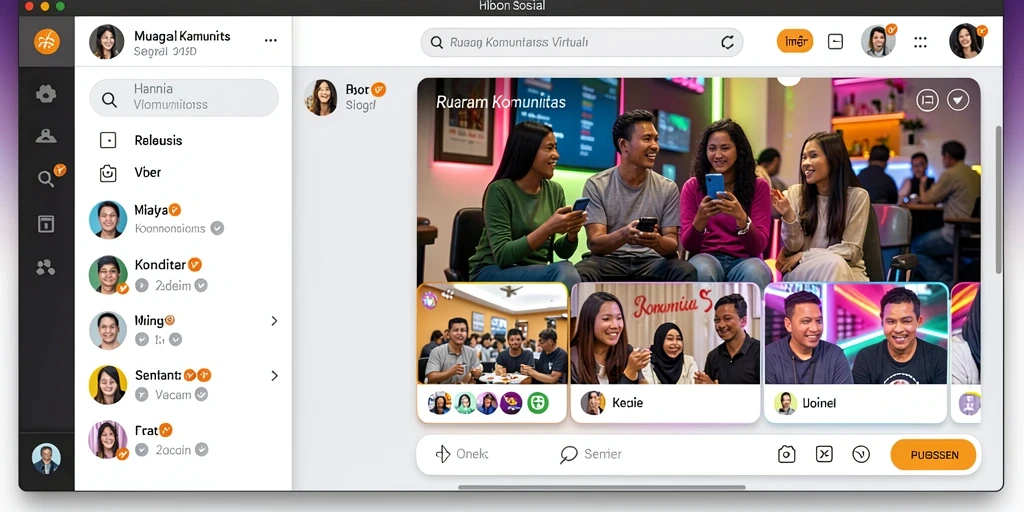Open the top bar grid dots menu

920,42
